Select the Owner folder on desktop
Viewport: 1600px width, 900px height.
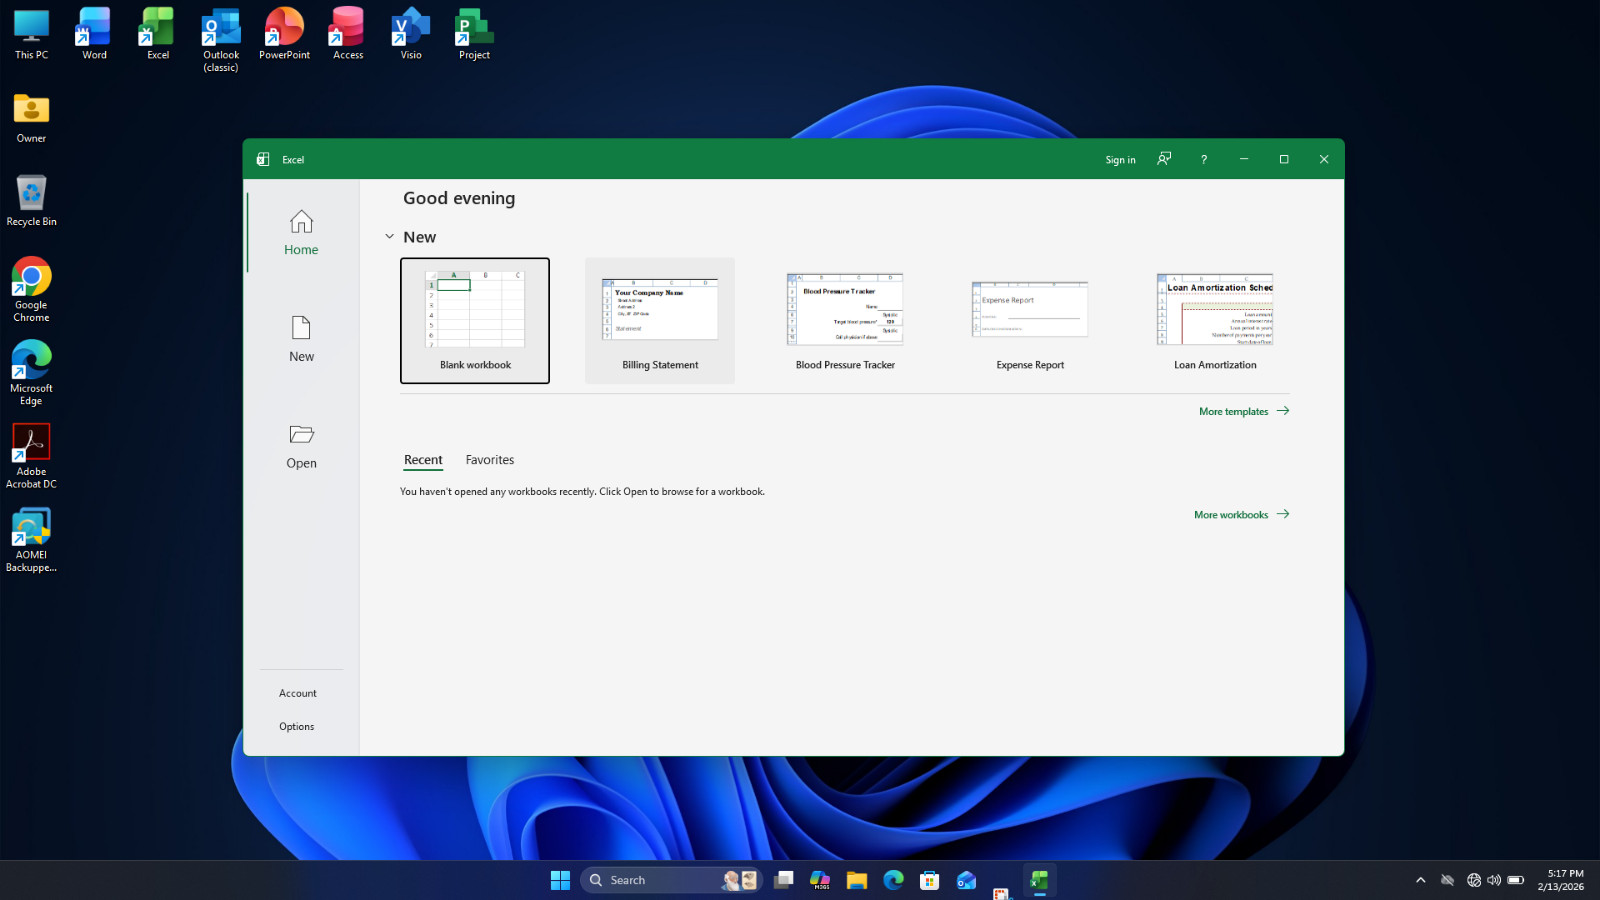click(31, 118)
